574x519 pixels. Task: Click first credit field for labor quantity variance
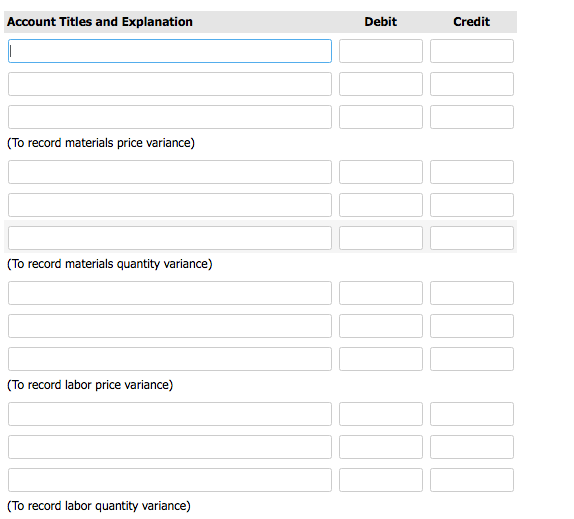point(472,414)
